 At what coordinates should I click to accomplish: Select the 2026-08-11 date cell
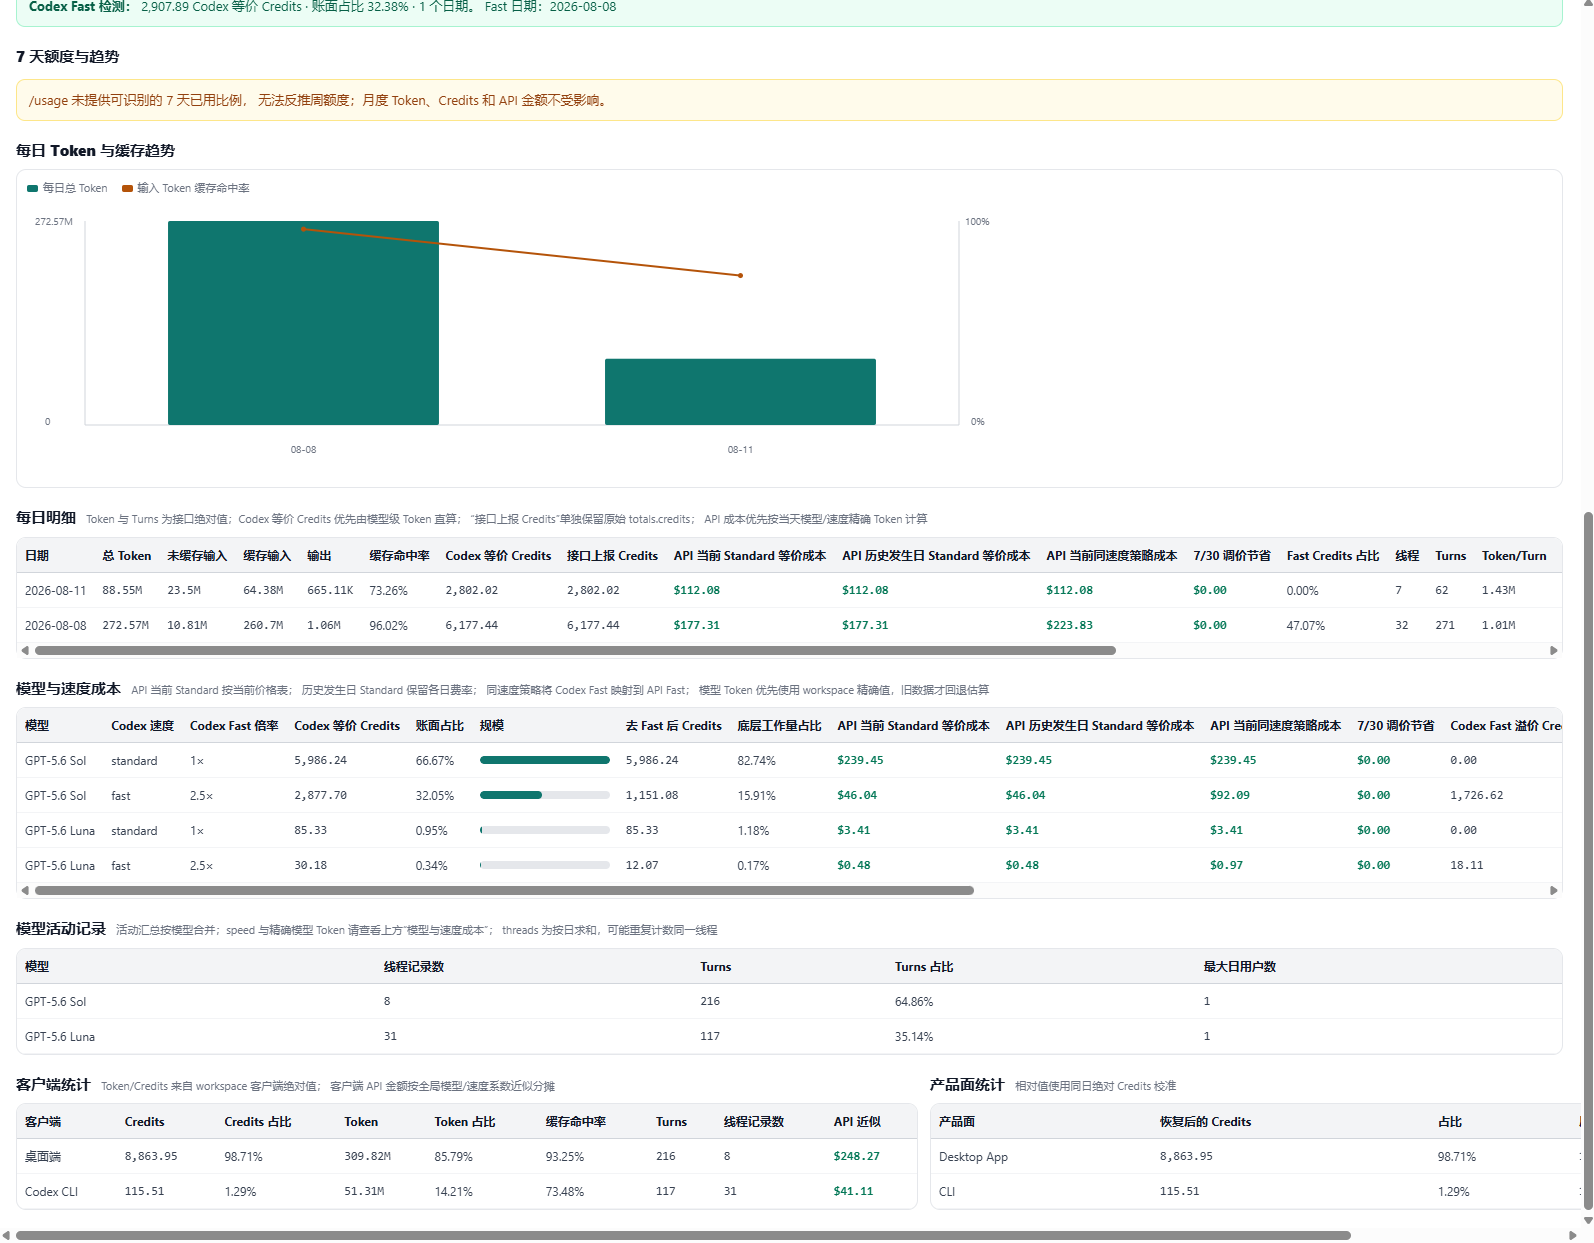(56, 590)
